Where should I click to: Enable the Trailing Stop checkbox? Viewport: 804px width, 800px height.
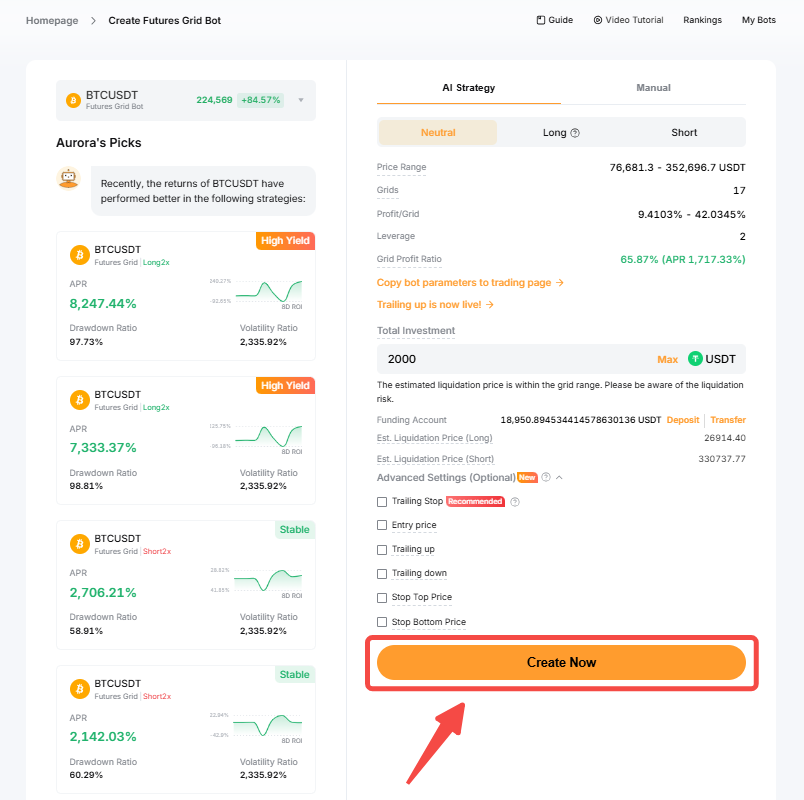[382, 501]
